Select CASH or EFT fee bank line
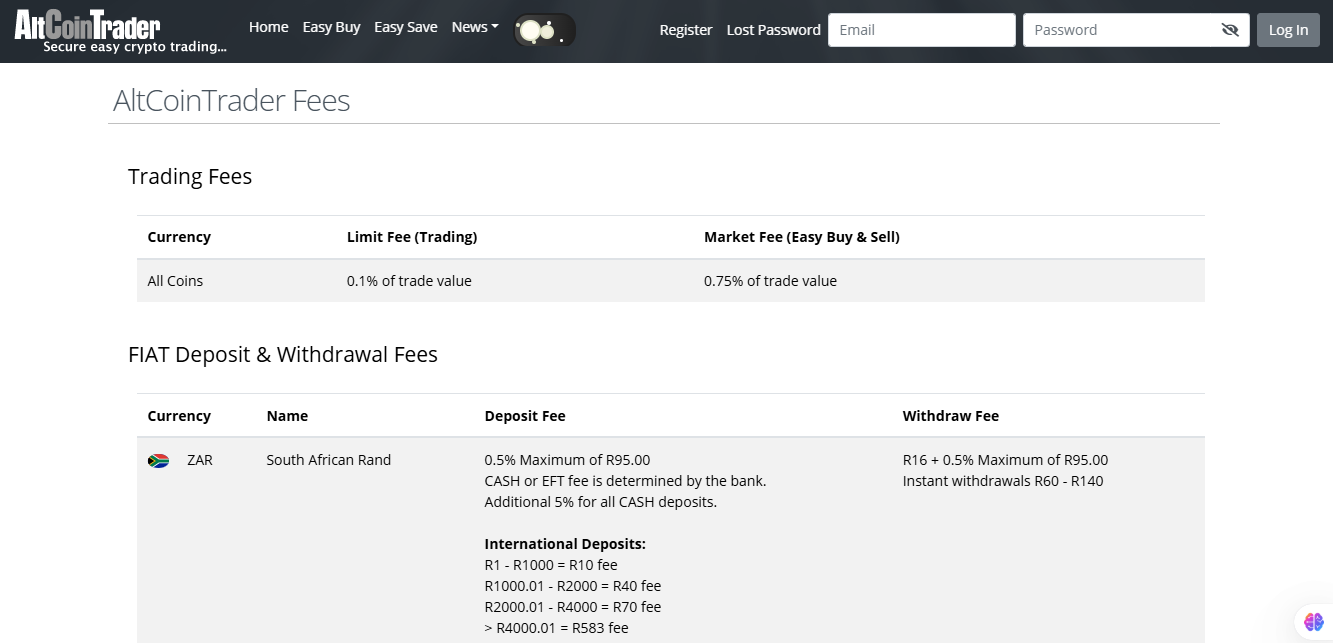The height and width of the screenshot is (643, 1333). click(625, 481)
